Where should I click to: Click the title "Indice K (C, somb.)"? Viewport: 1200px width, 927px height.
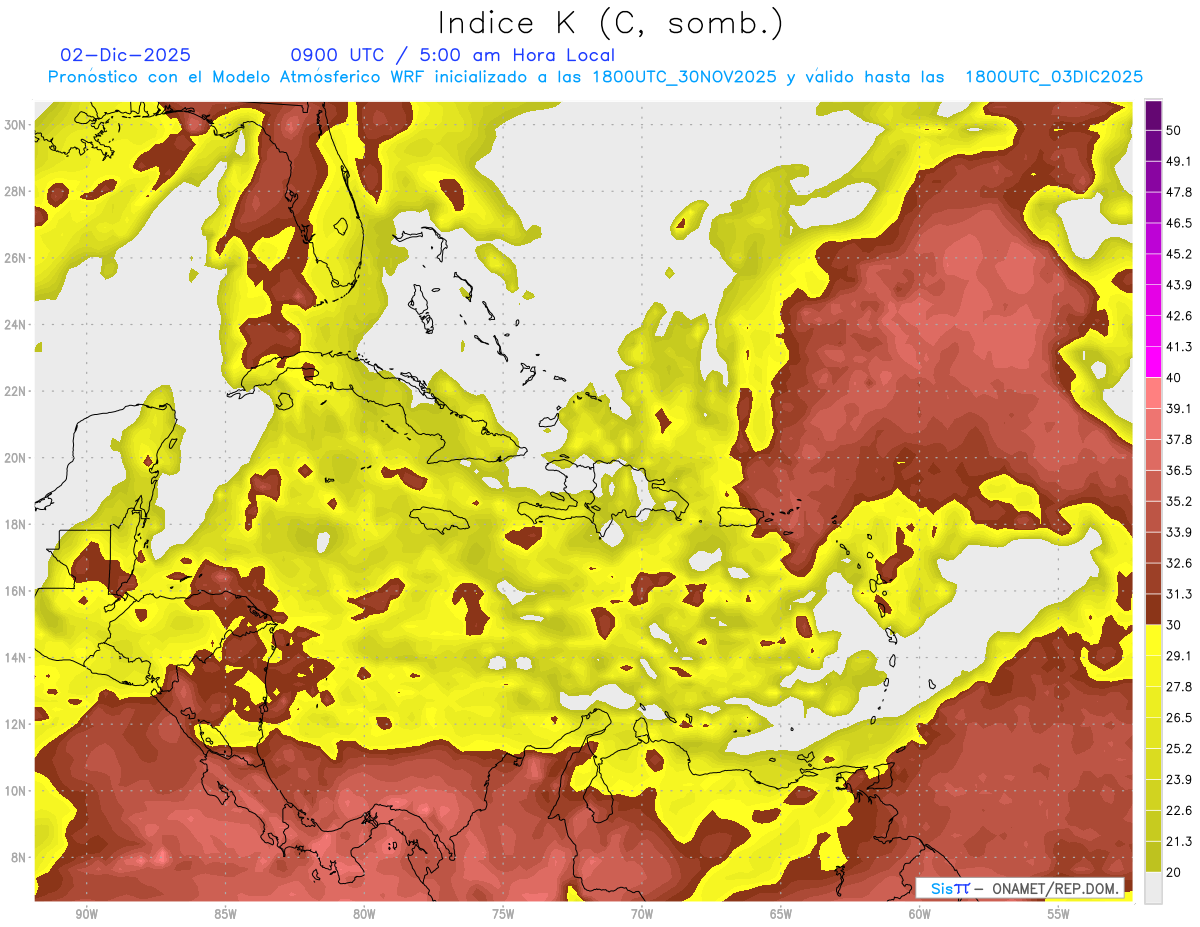(x=611, y=24)
